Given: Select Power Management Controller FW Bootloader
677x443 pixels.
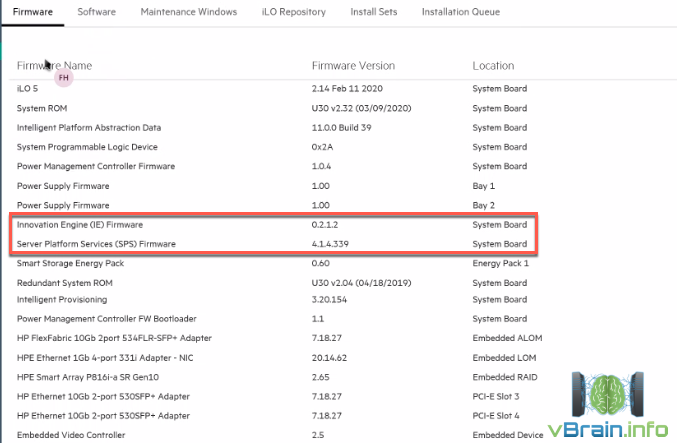Looking at the screenshot, I should click(x=107, y=319).
